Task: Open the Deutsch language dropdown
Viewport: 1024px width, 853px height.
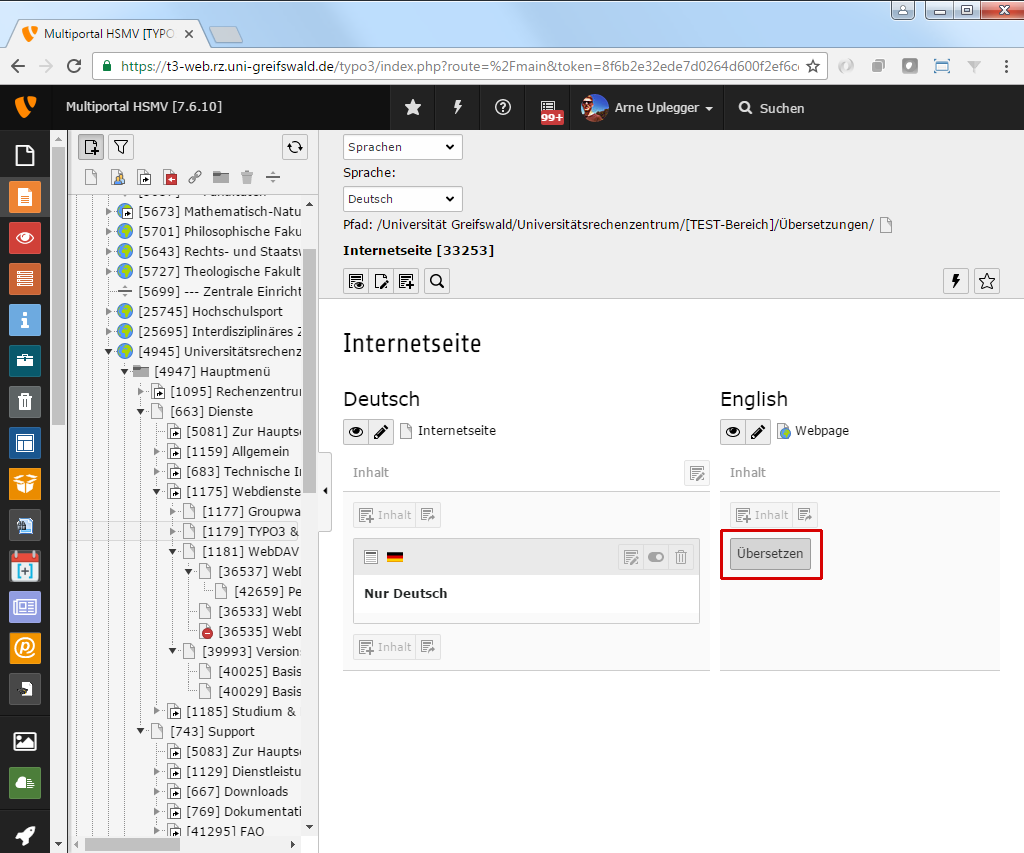Action: tap(403, 199)
